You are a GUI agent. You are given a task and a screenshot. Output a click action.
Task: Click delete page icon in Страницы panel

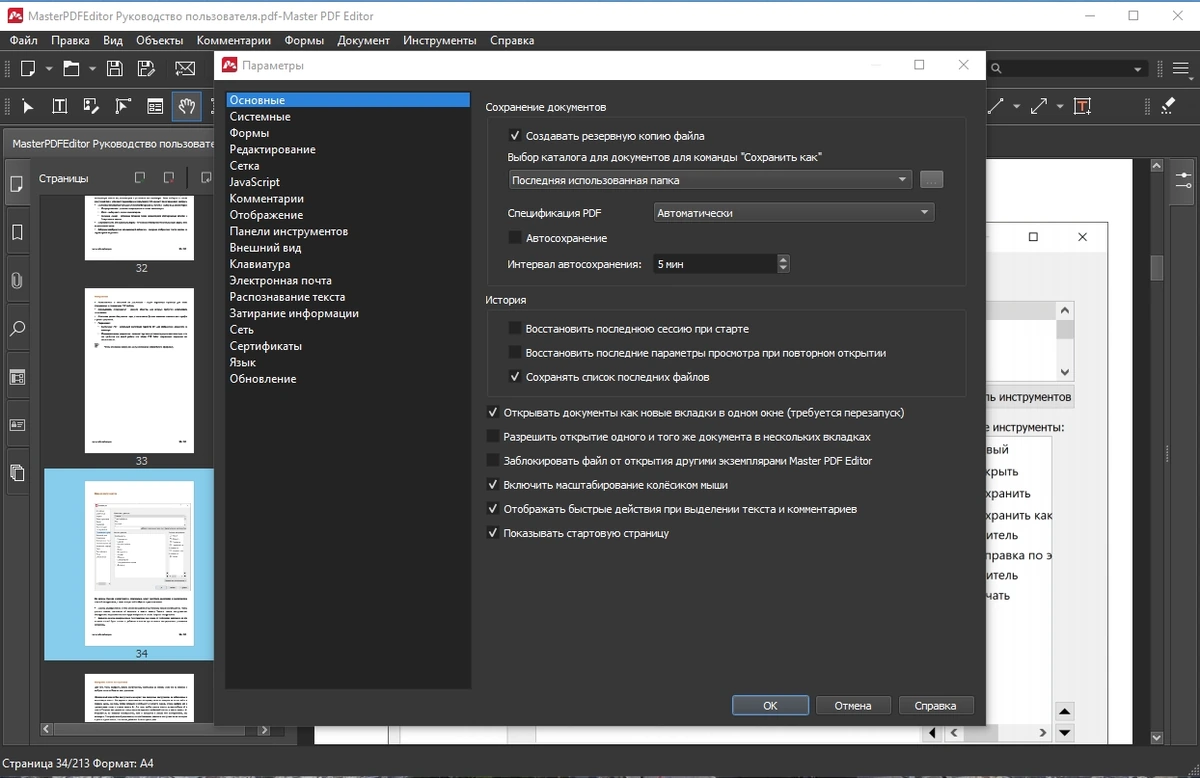click(x=169, y=177)
